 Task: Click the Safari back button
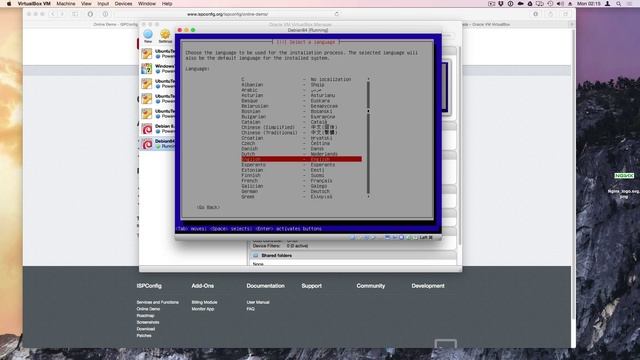[x=52, y=14]
